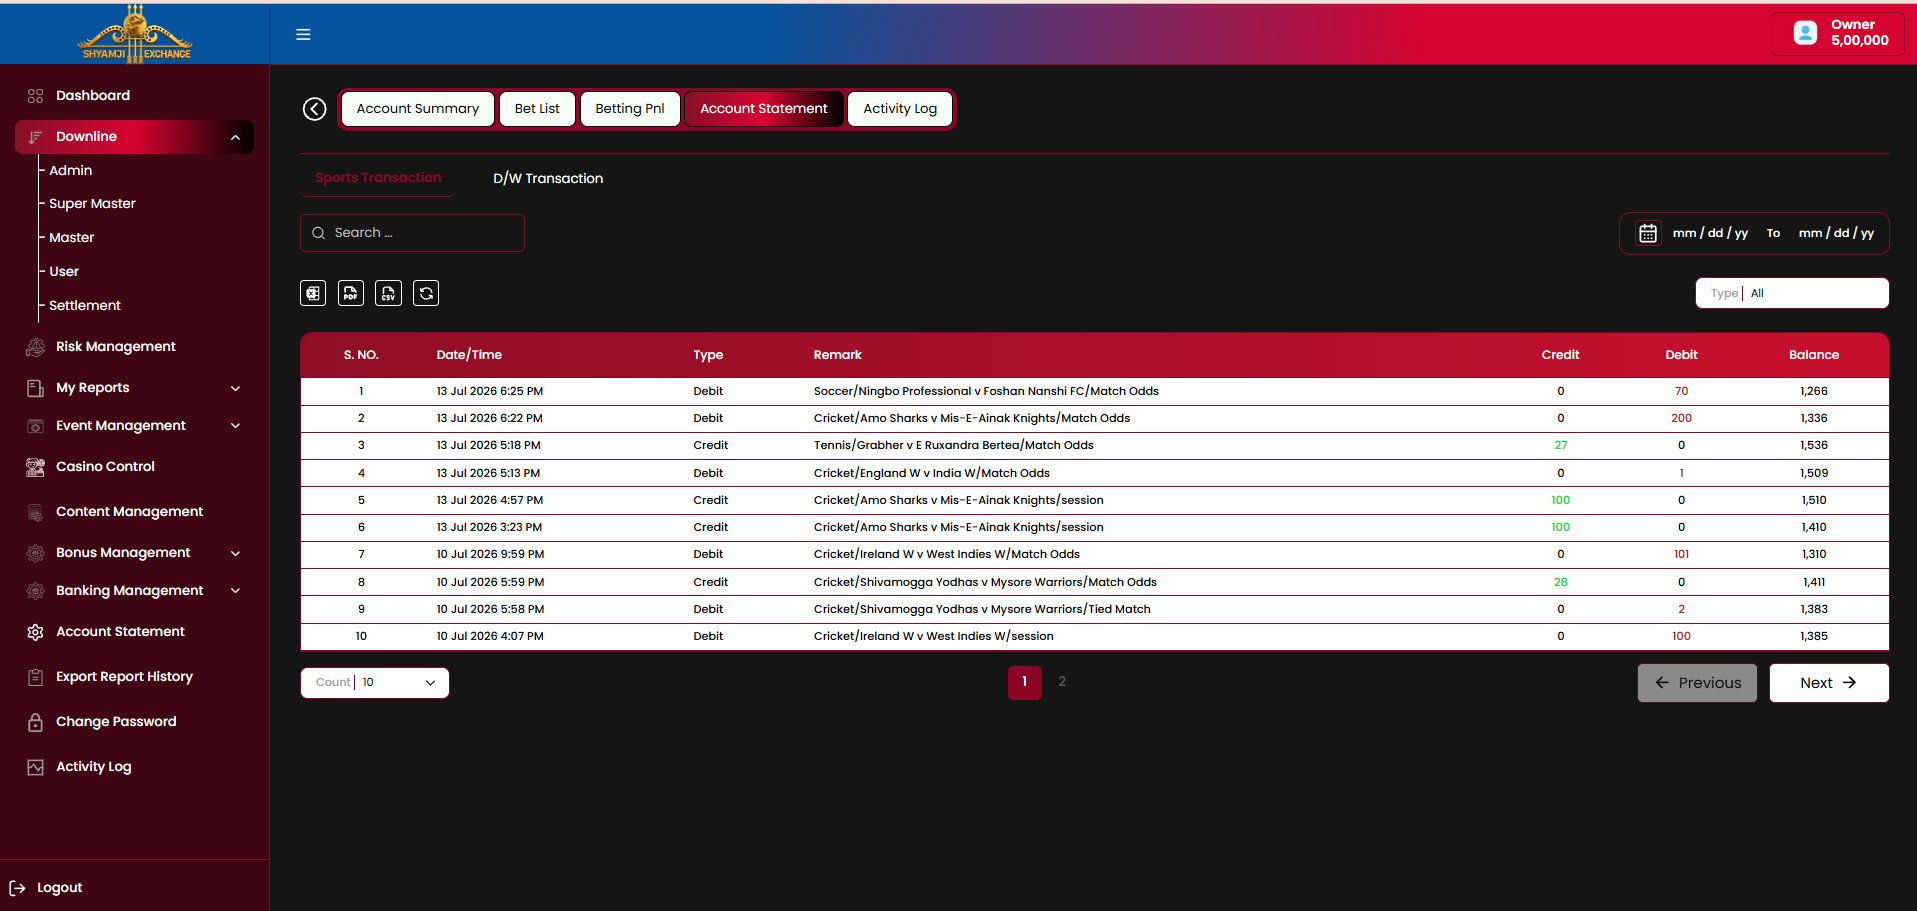Click the Remark column header
Image resolution: width=1917 pixels, height=911 pixels.
(838, 355)
